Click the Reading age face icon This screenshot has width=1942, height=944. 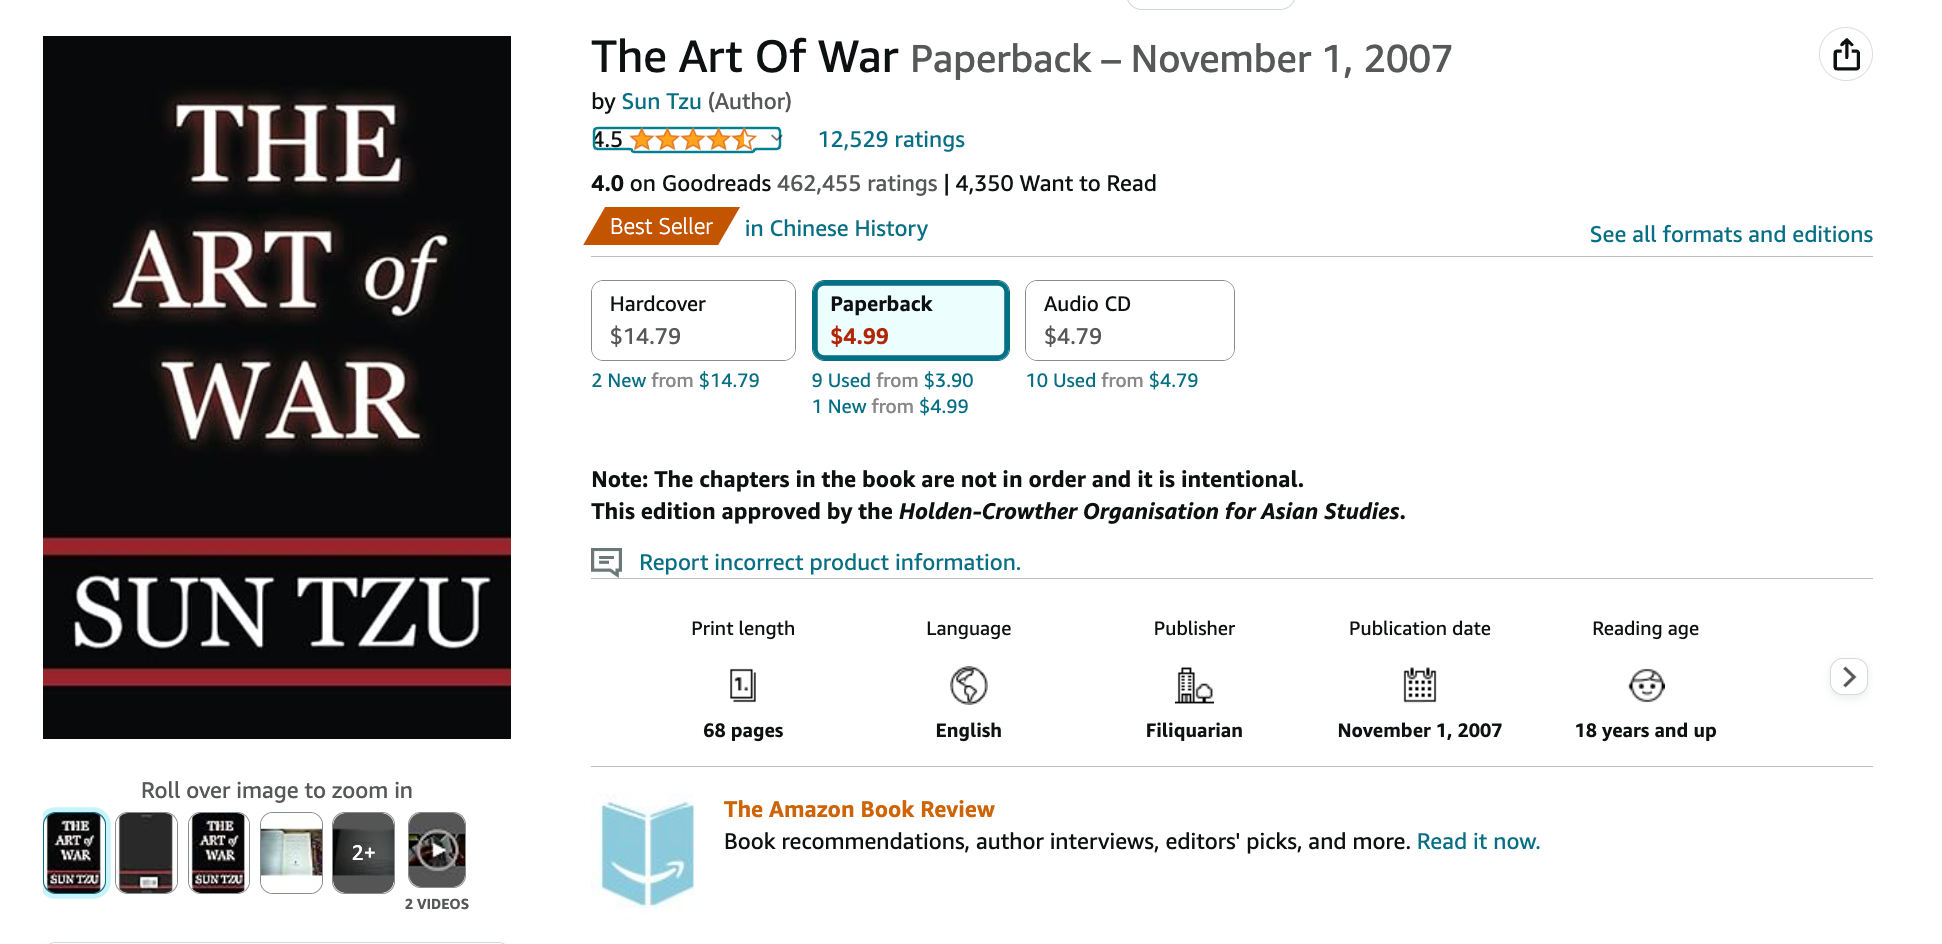click(1646, 685)
